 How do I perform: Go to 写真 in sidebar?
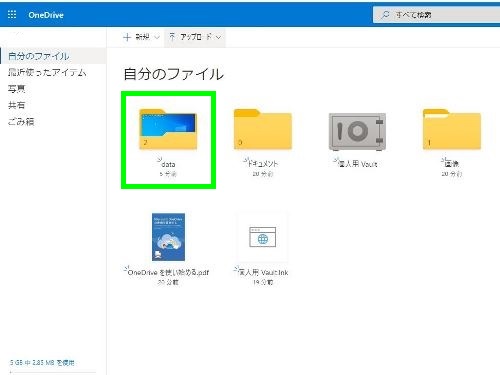click(x=16, y=89)
